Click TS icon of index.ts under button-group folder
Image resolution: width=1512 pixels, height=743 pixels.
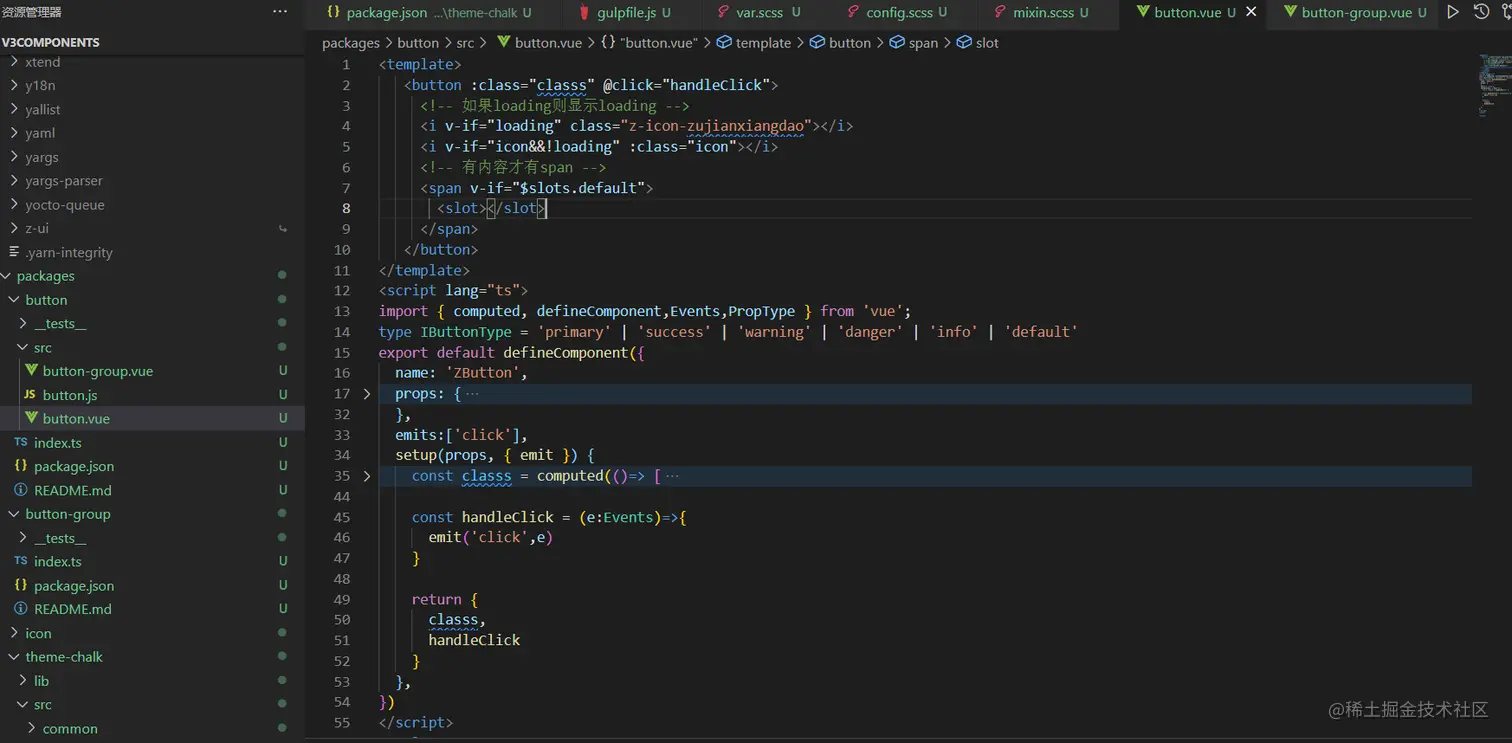coord(21,561)
